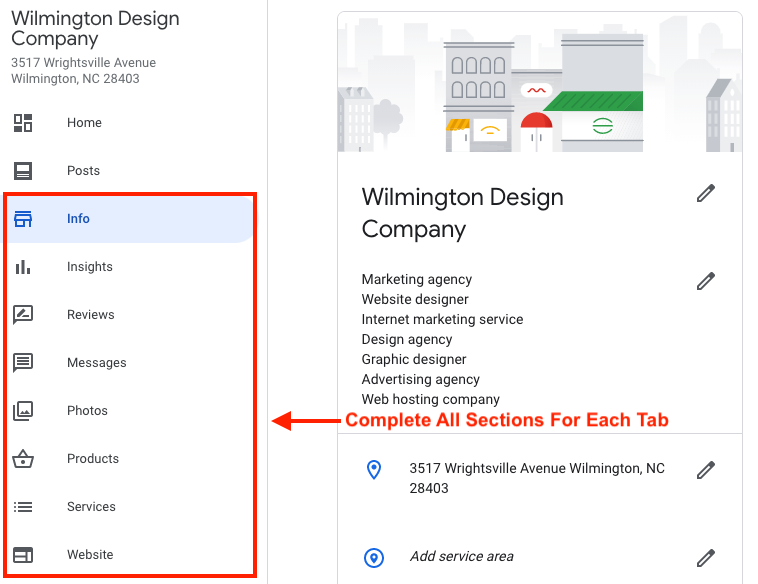The height and width of the screenshot is (584, 758).
Task: Click the Advertising agency category
Action: [421, 380]
